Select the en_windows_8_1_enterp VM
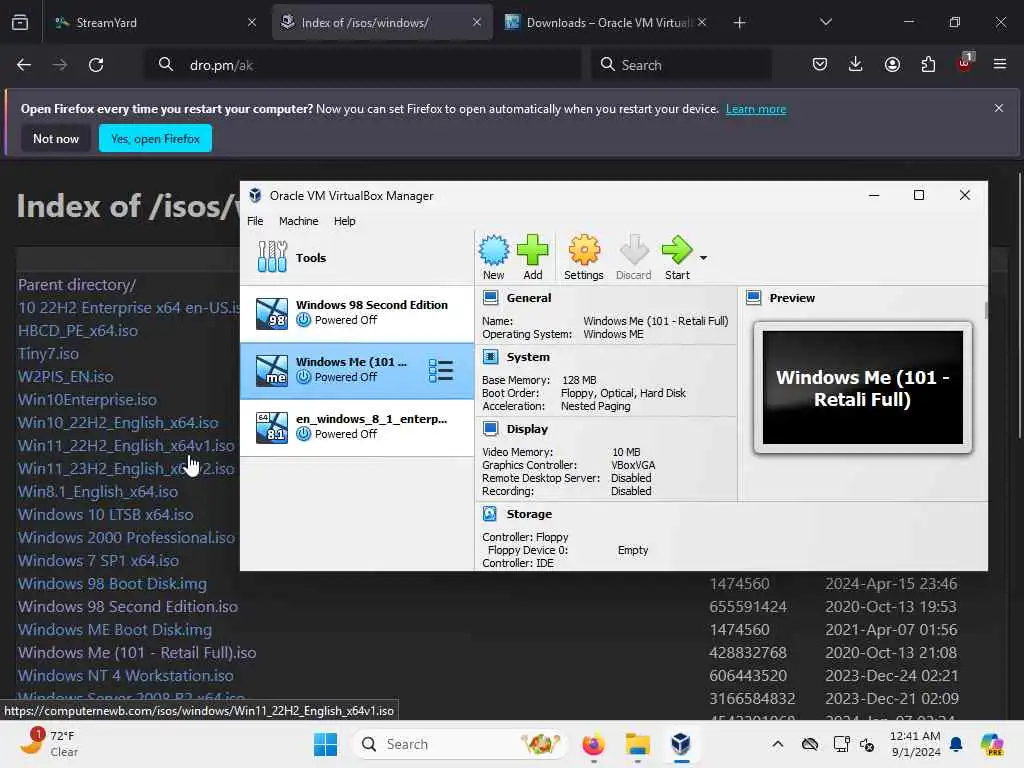This screenshot has width=1024, height=768. [357, 427]
